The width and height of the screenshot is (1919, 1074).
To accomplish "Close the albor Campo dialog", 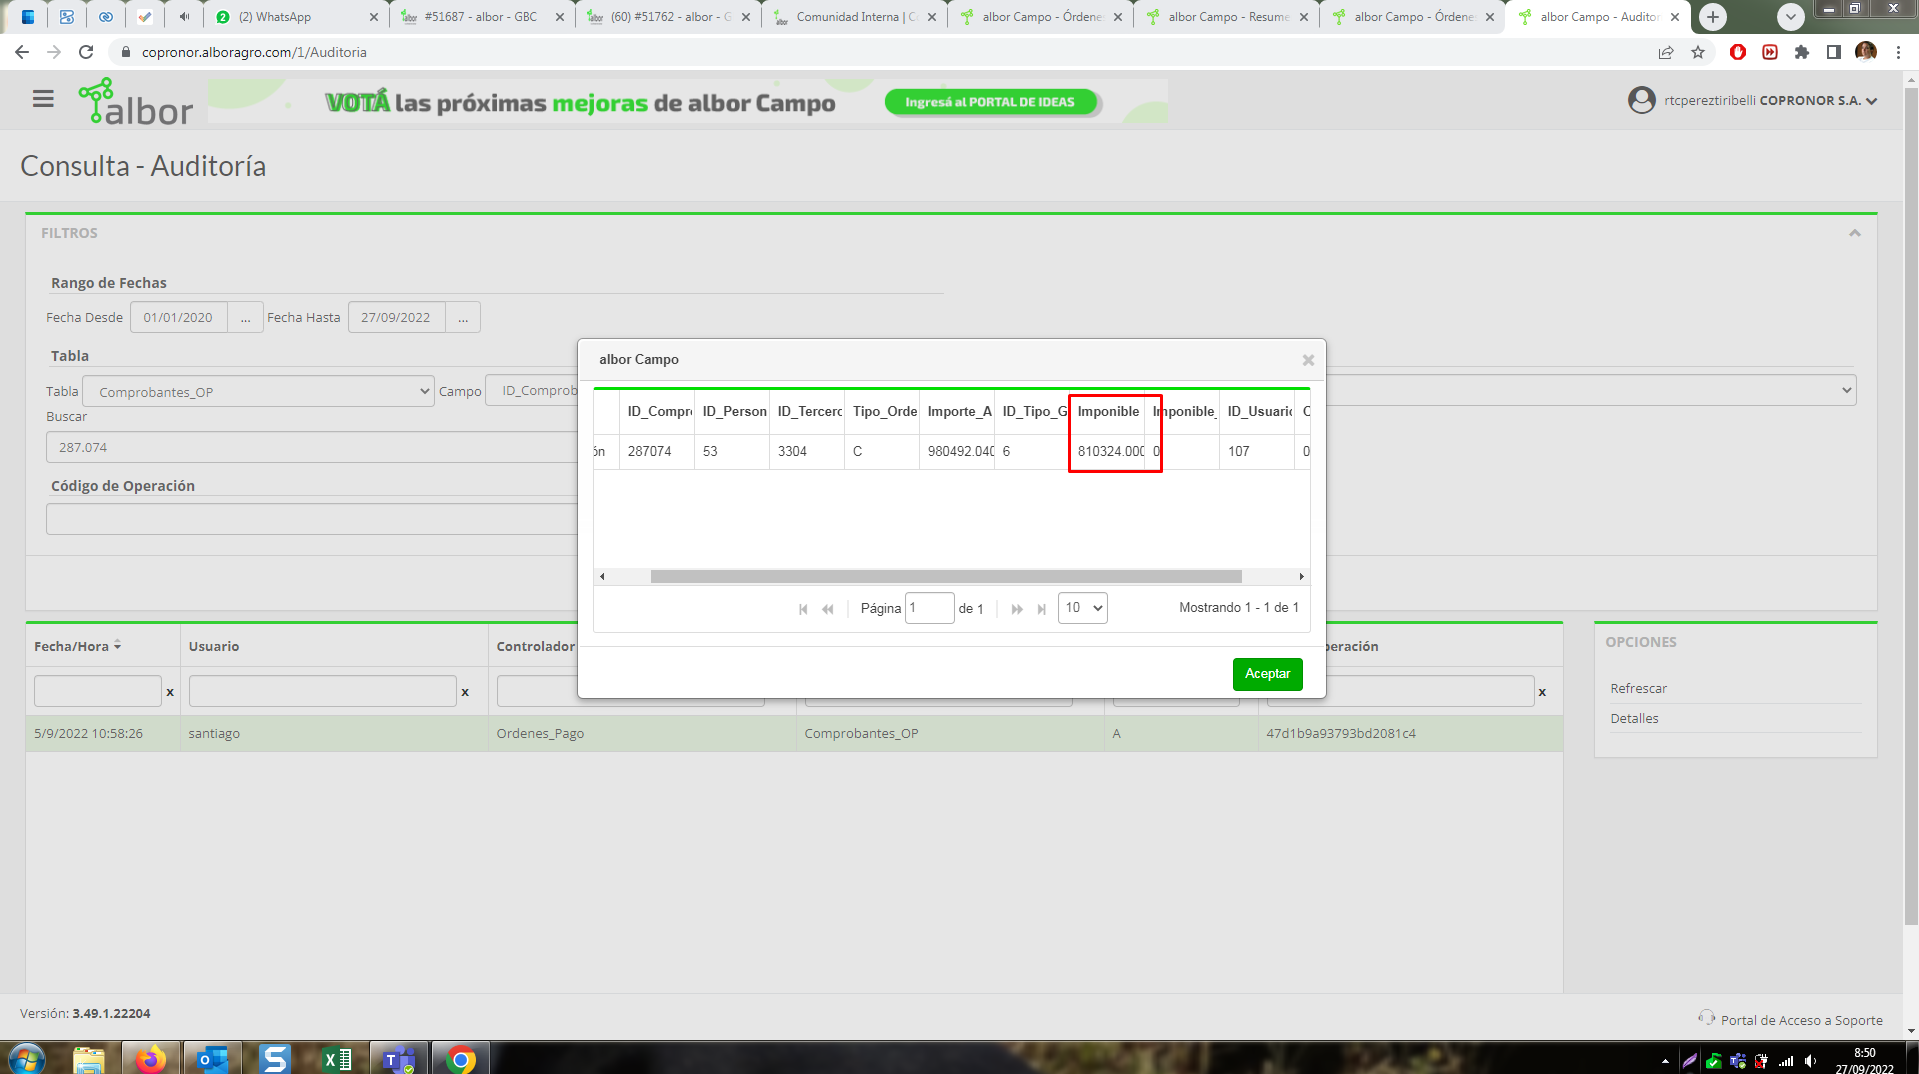I will click(1308, 360).
